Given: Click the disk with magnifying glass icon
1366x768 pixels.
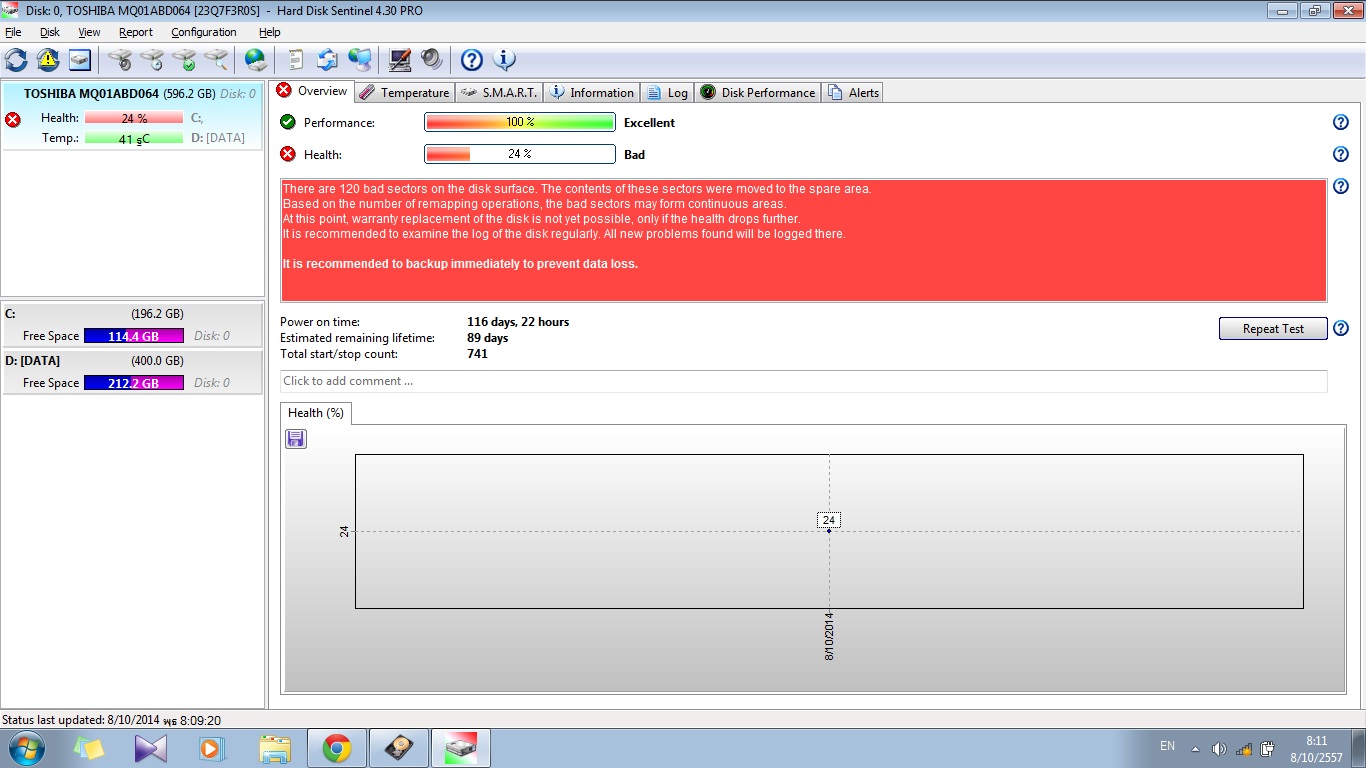Looking at the screenshot, I should (216, 60).
